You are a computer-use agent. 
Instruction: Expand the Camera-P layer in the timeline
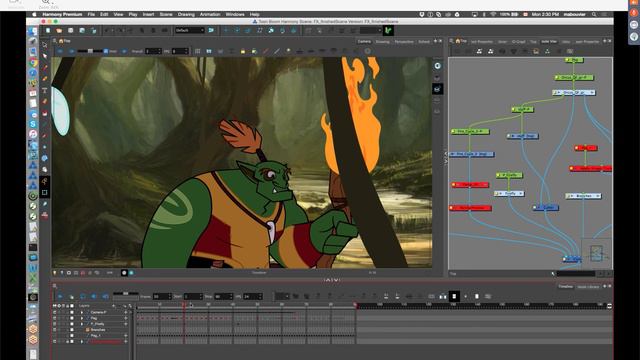click(82, 312)
